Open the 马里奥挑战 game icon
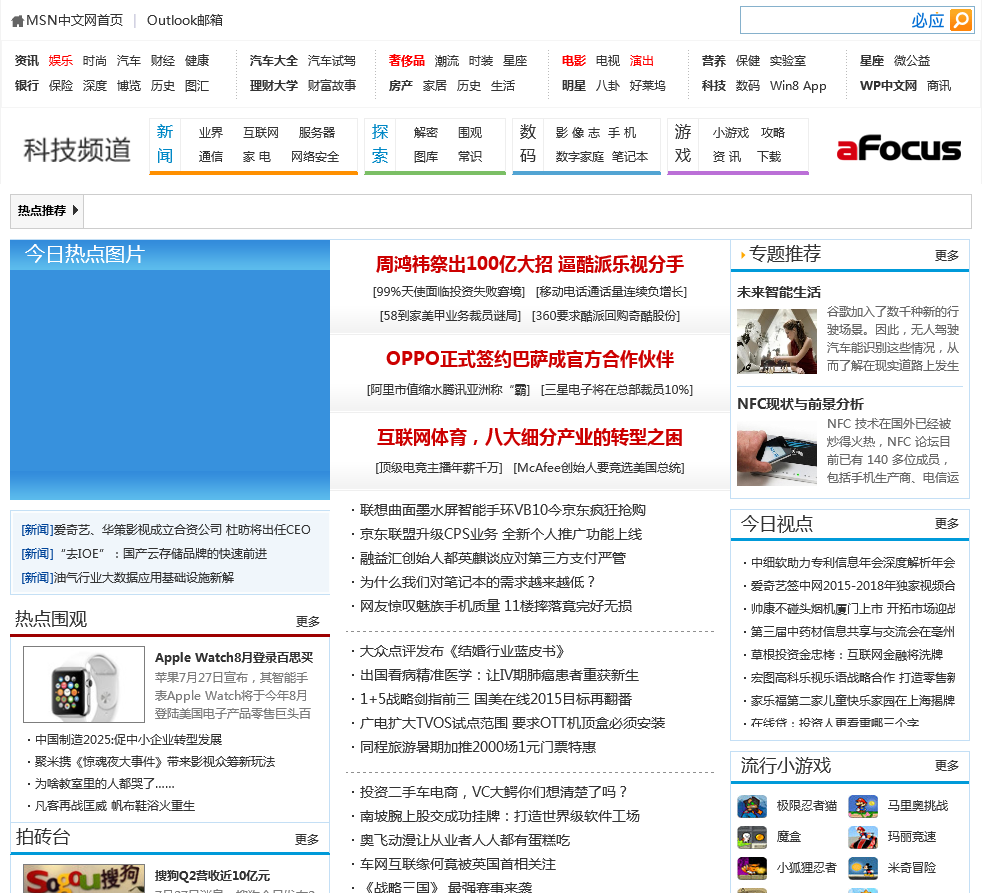982x893 pixels. click(862, 807)
